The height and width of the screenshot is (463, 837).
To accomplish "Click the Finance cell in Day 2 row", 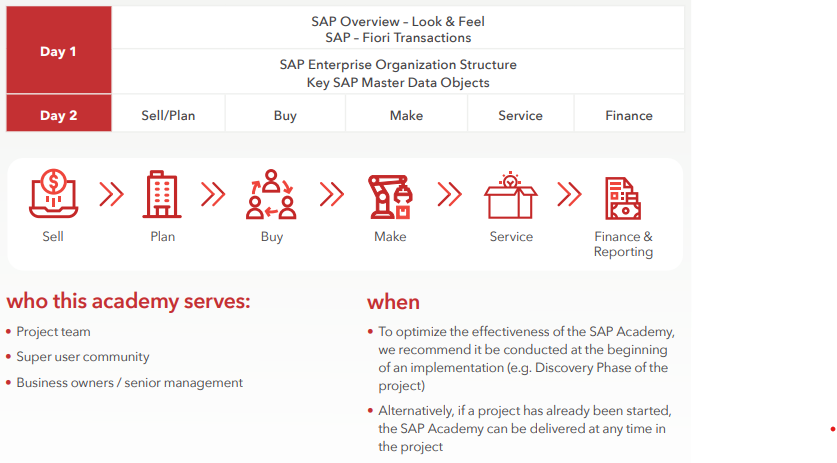I will coord(629,115).
